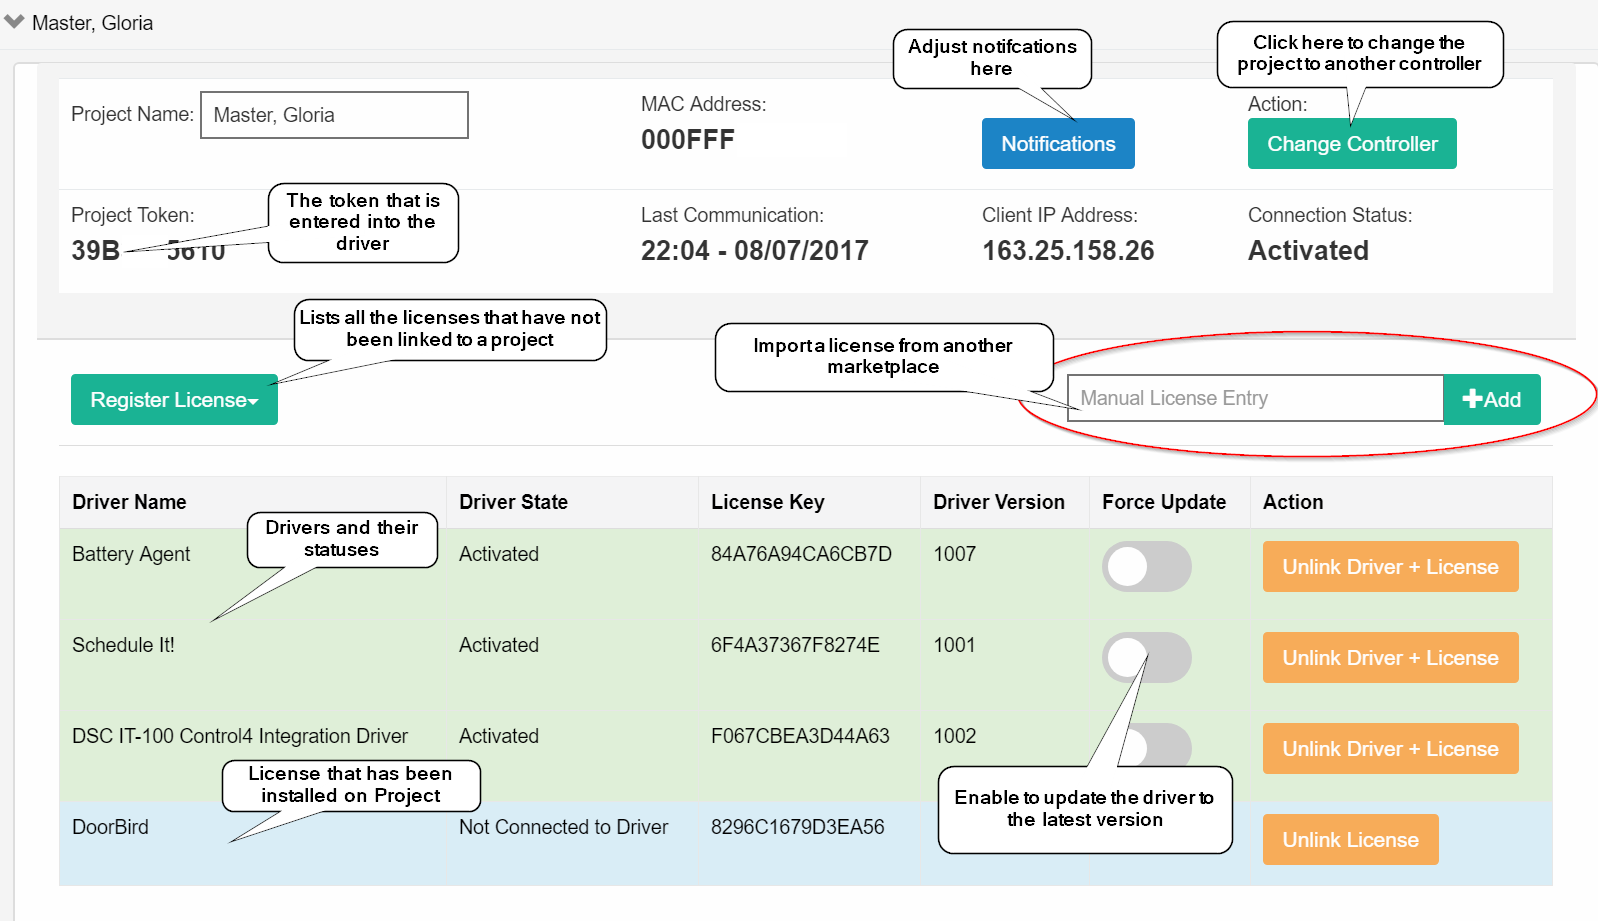1598x921 pixels.
Task: Unlink DSC IT-100 driver and license
Action: 1390,749
